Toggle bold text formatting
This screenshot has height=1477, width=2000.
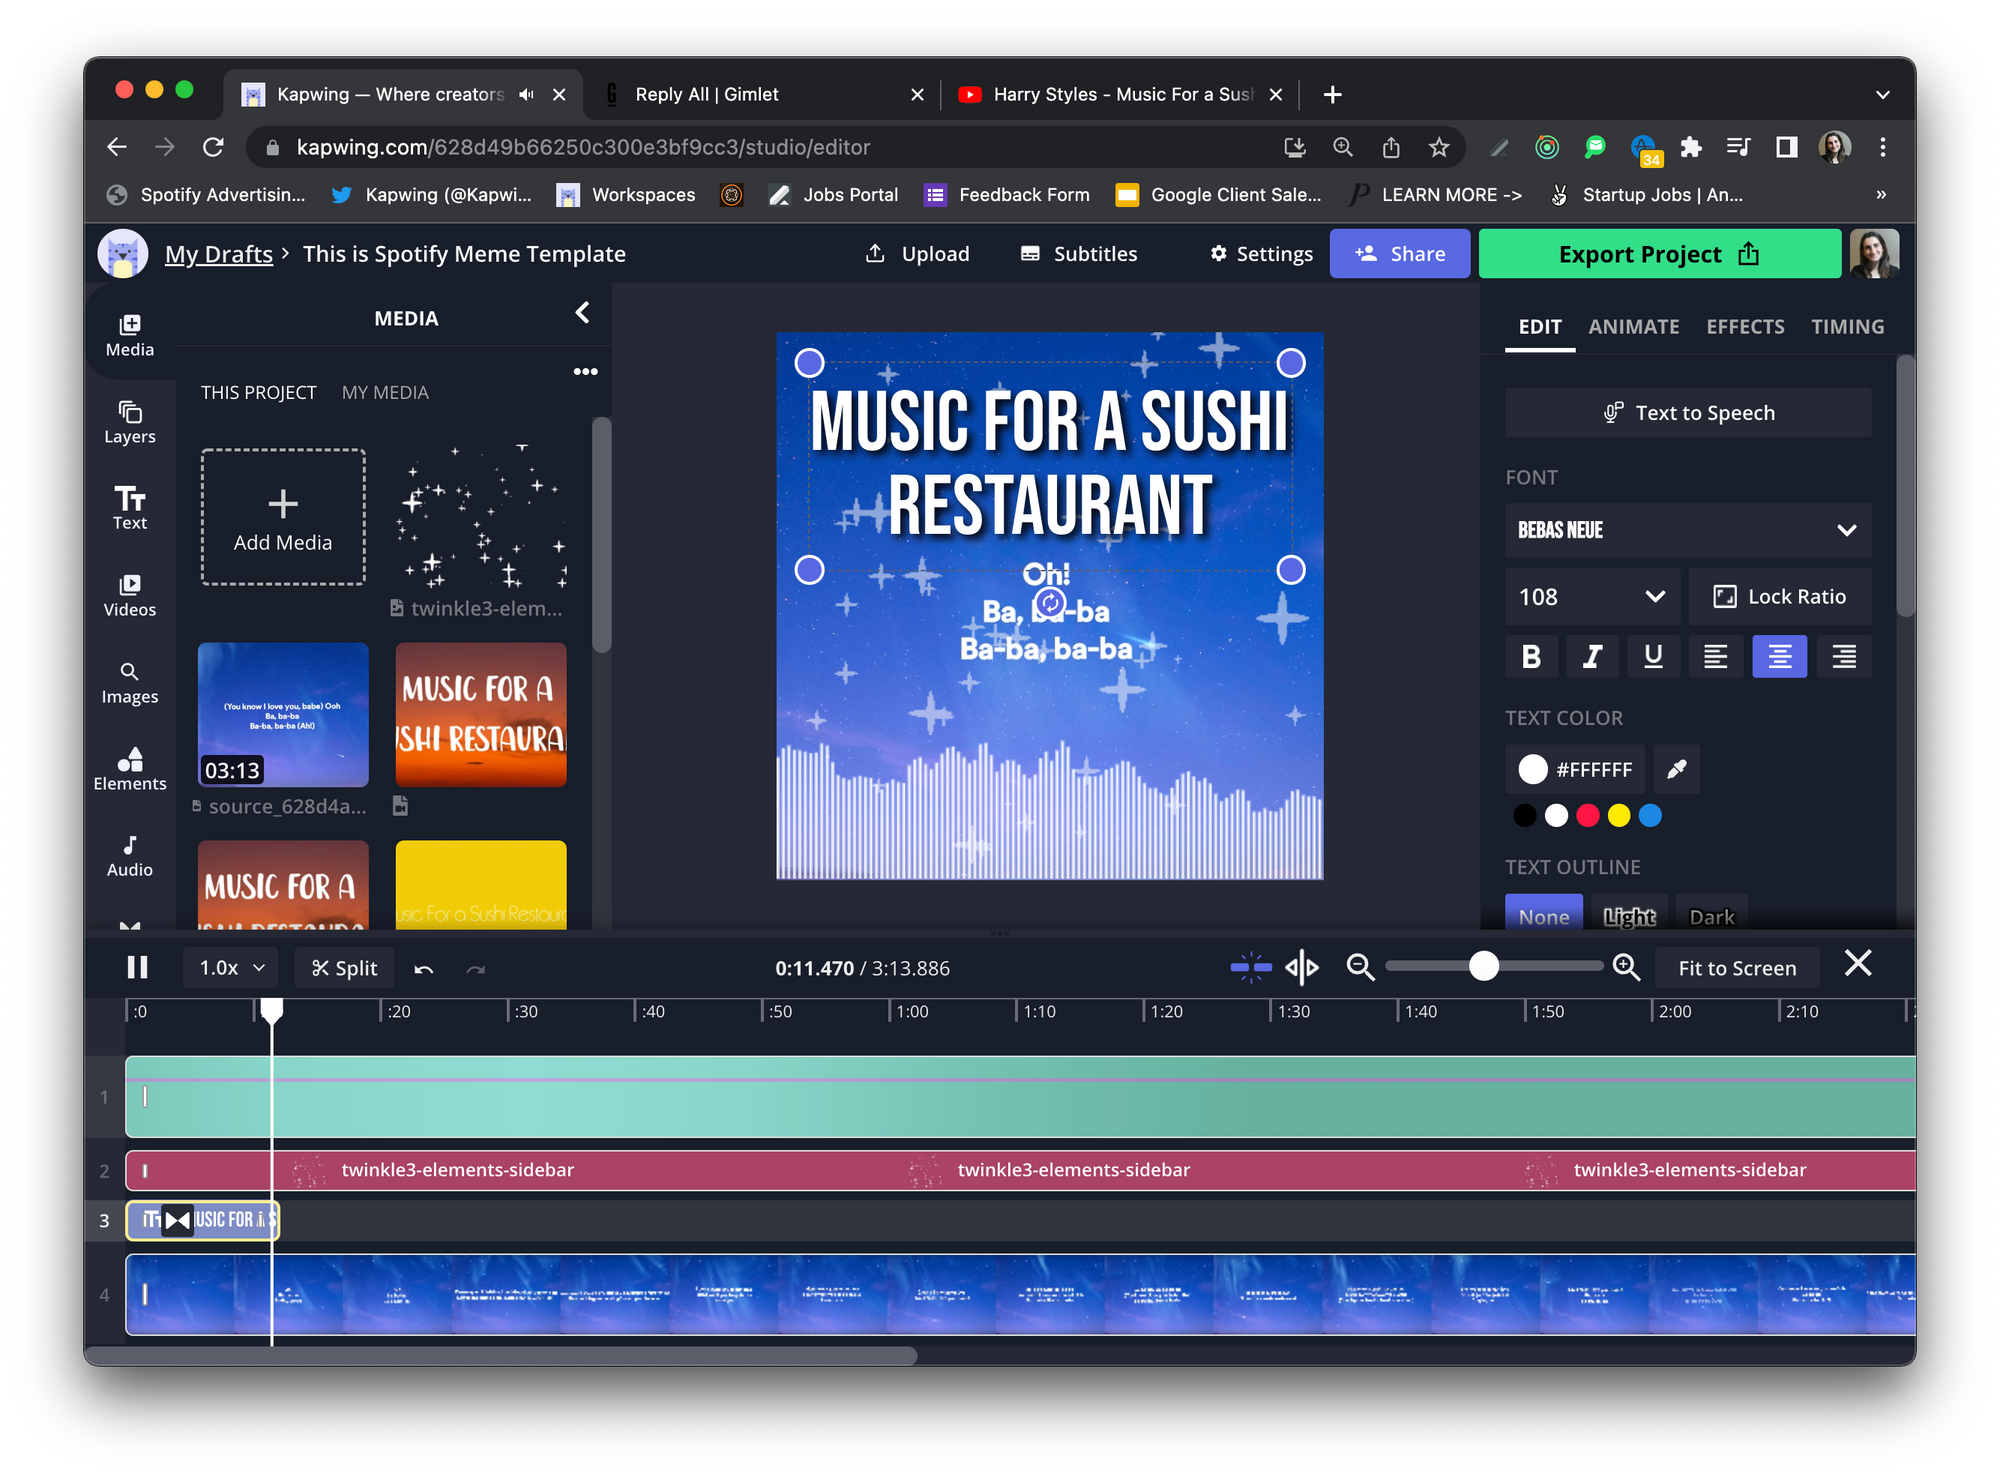click(x=1530, y=657)
